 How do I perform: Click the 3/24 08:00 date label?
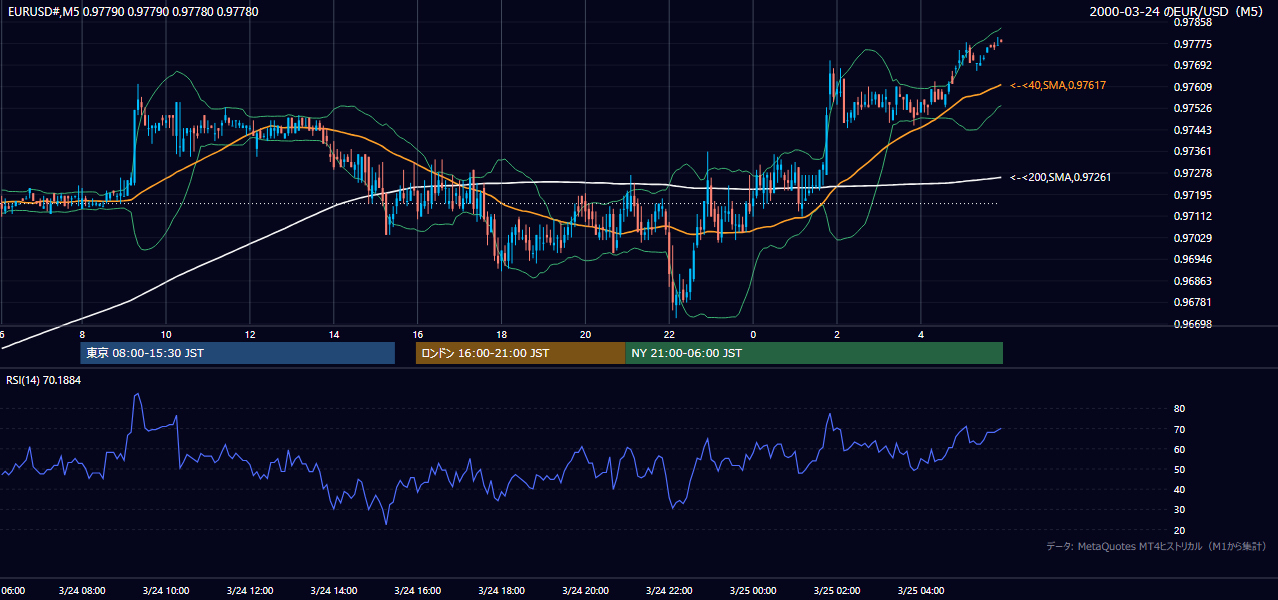83,591
